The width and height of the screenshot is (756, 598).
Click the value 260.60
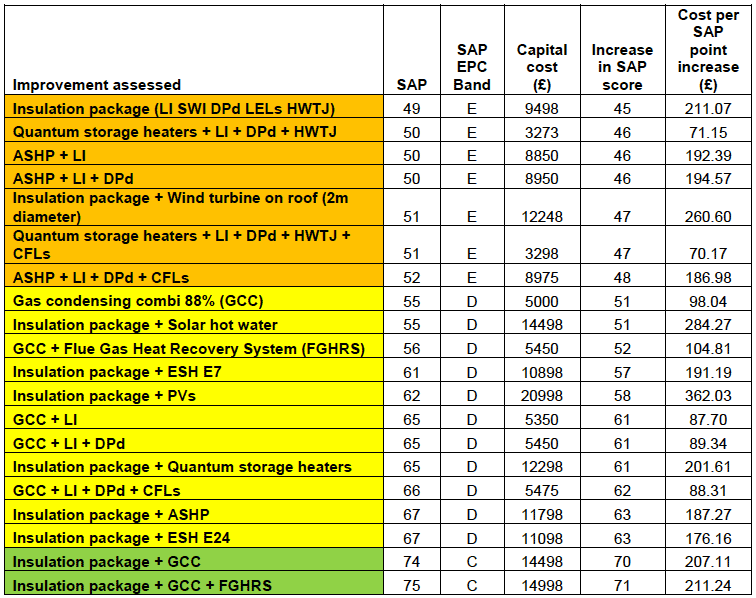(x=708, y=217)
